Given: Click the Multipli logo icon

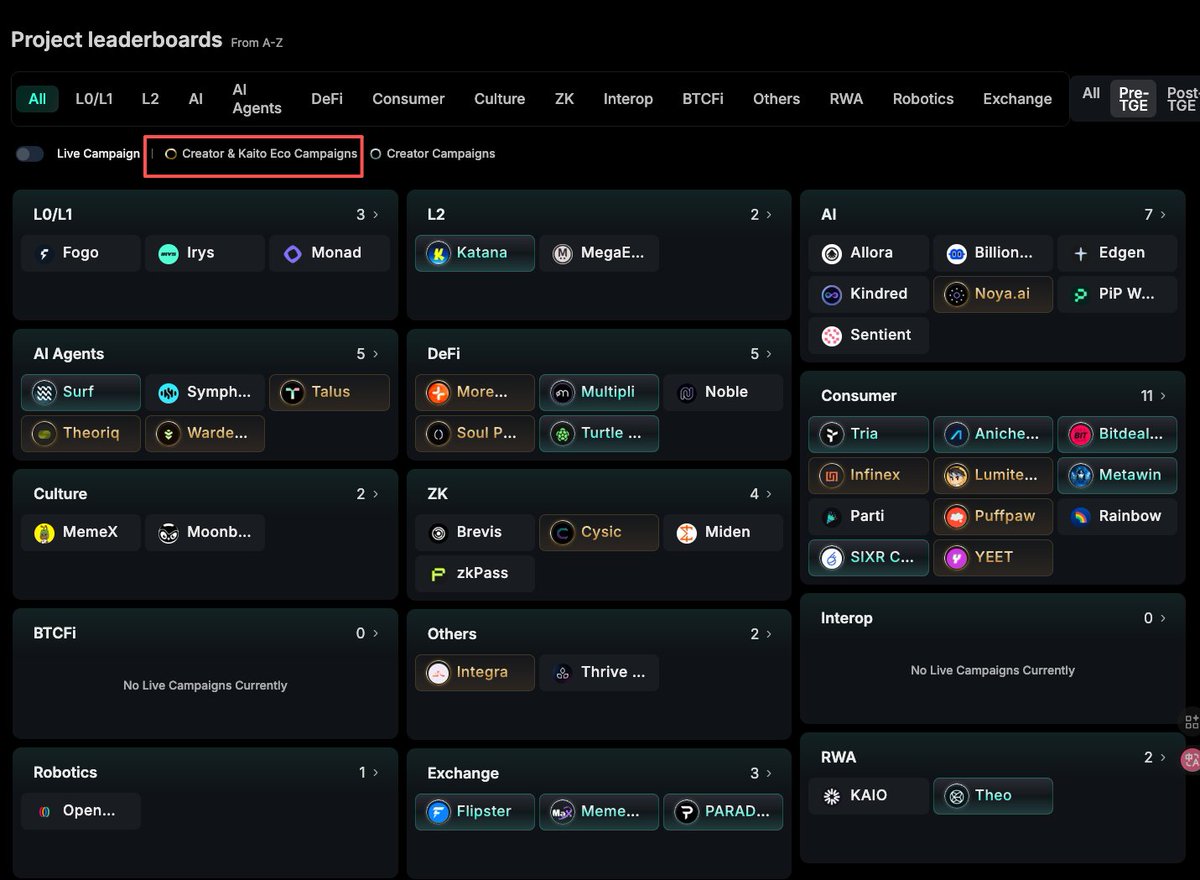Looking at the screenshot, I should tap(562, 393).
